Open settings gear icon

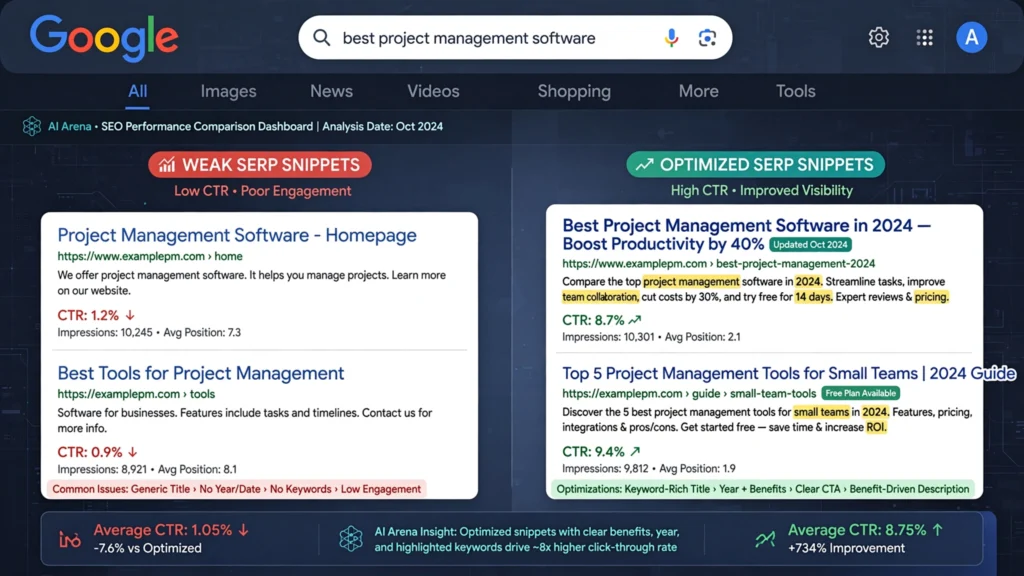(x=878, y=37)
